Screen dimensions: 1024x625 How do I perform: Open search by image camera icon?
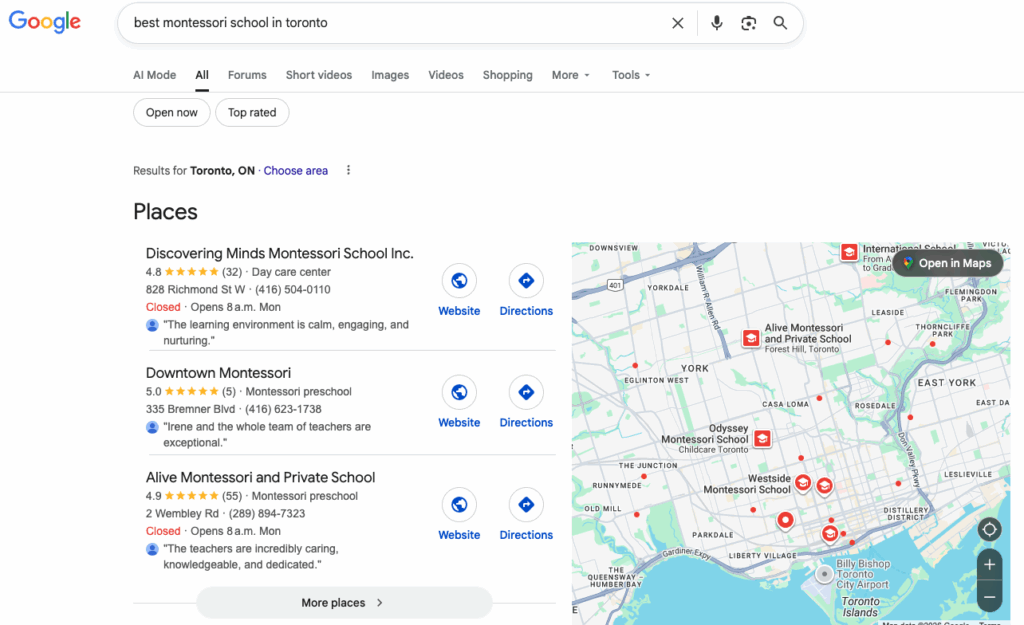pos(748,23)
